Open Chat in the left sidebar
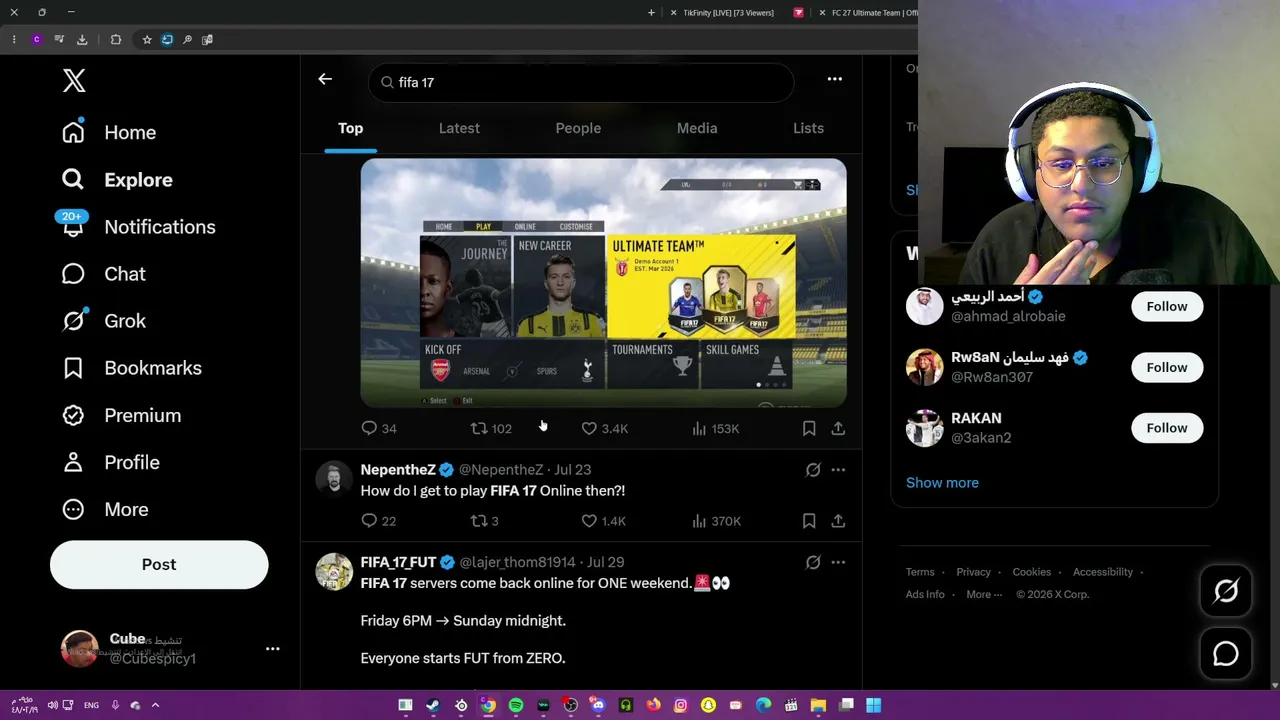1280x720 pixels. pyautogui.click(x=103, y=274)
